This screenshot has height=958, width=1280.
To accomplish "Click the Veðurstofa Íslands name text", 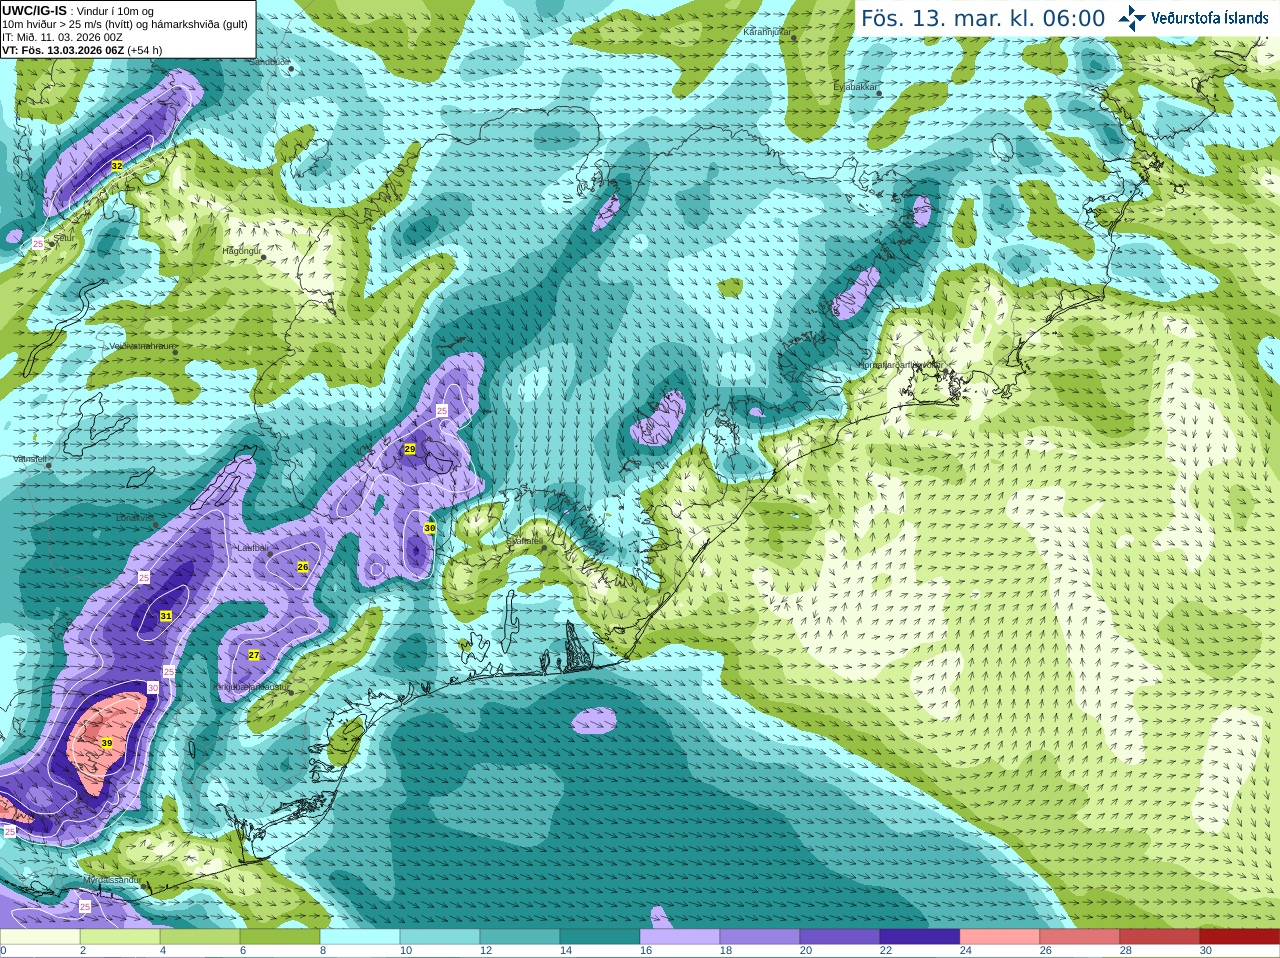I will coord(1210,18).
